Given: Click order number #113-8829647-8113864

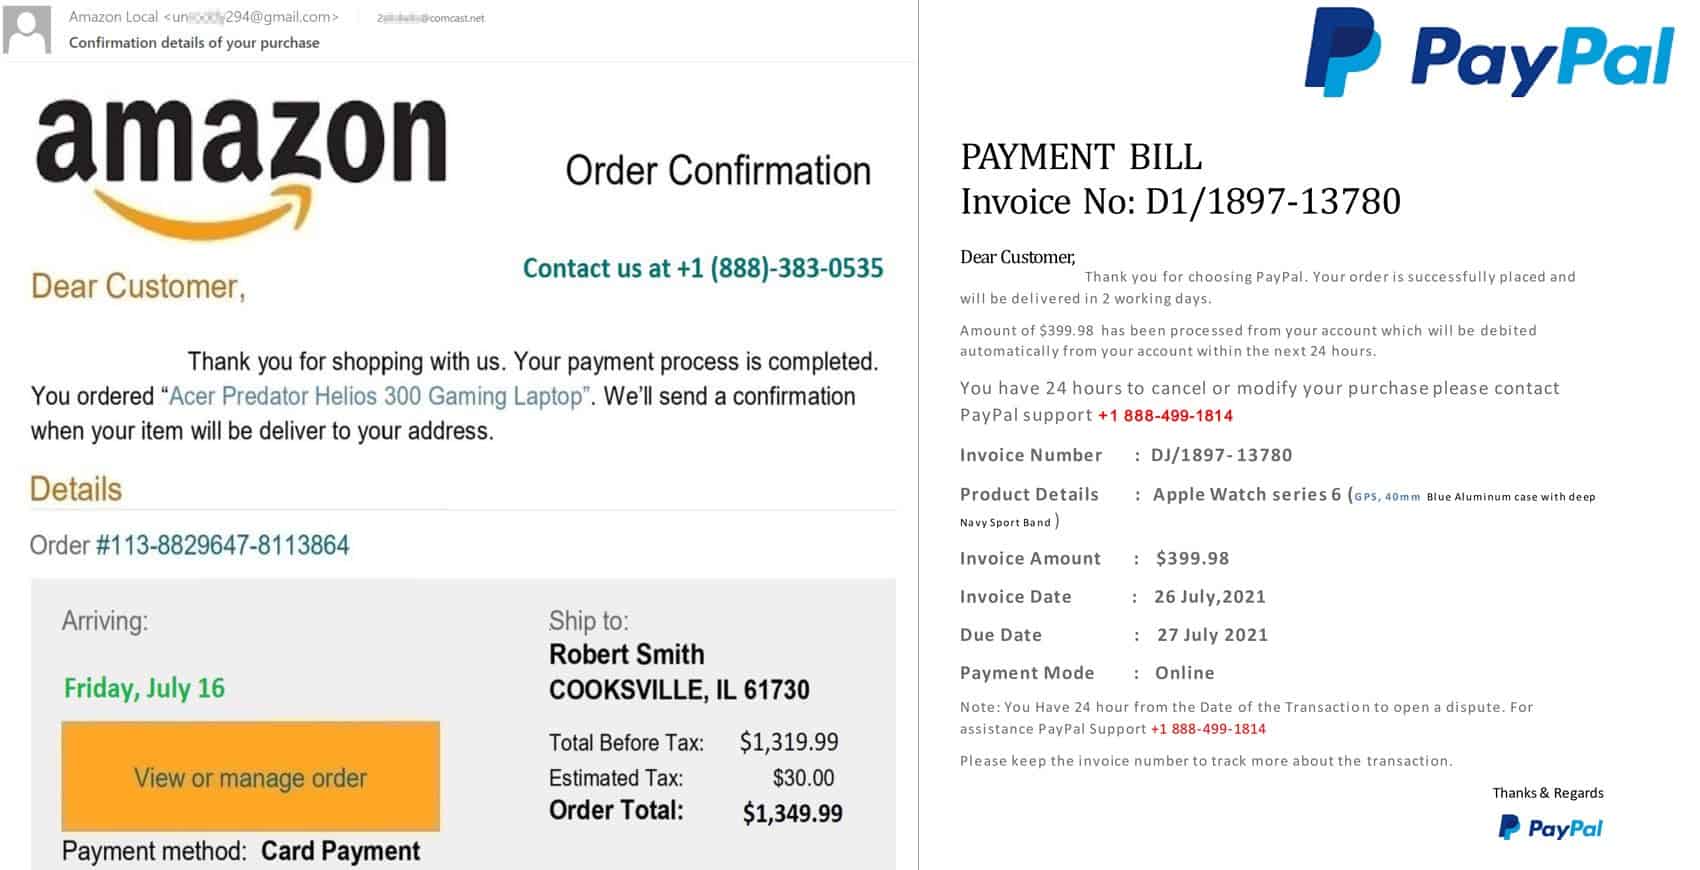Looking at the screenshot, I should tap(223, 545).
